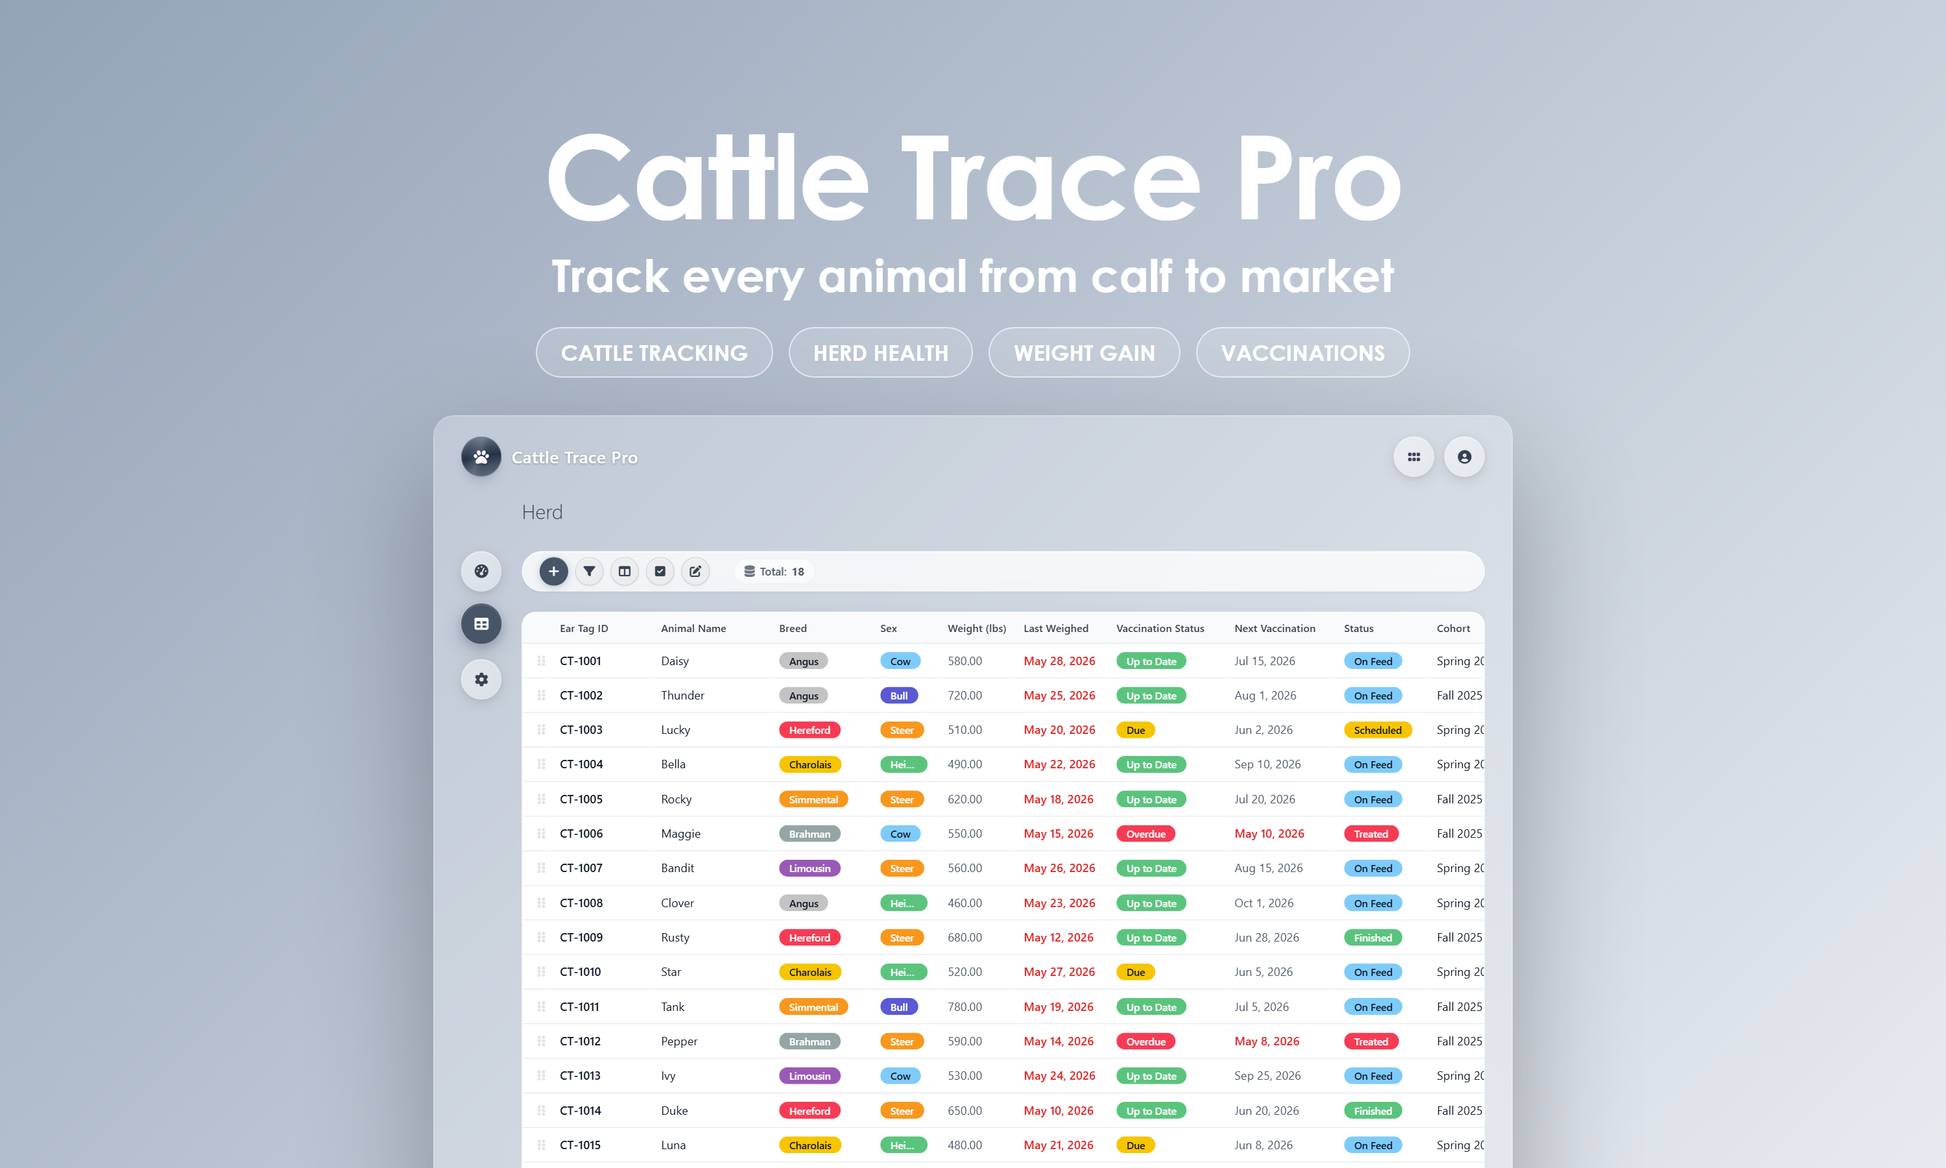Click the paw logo icon

click(x=481, y=457)
